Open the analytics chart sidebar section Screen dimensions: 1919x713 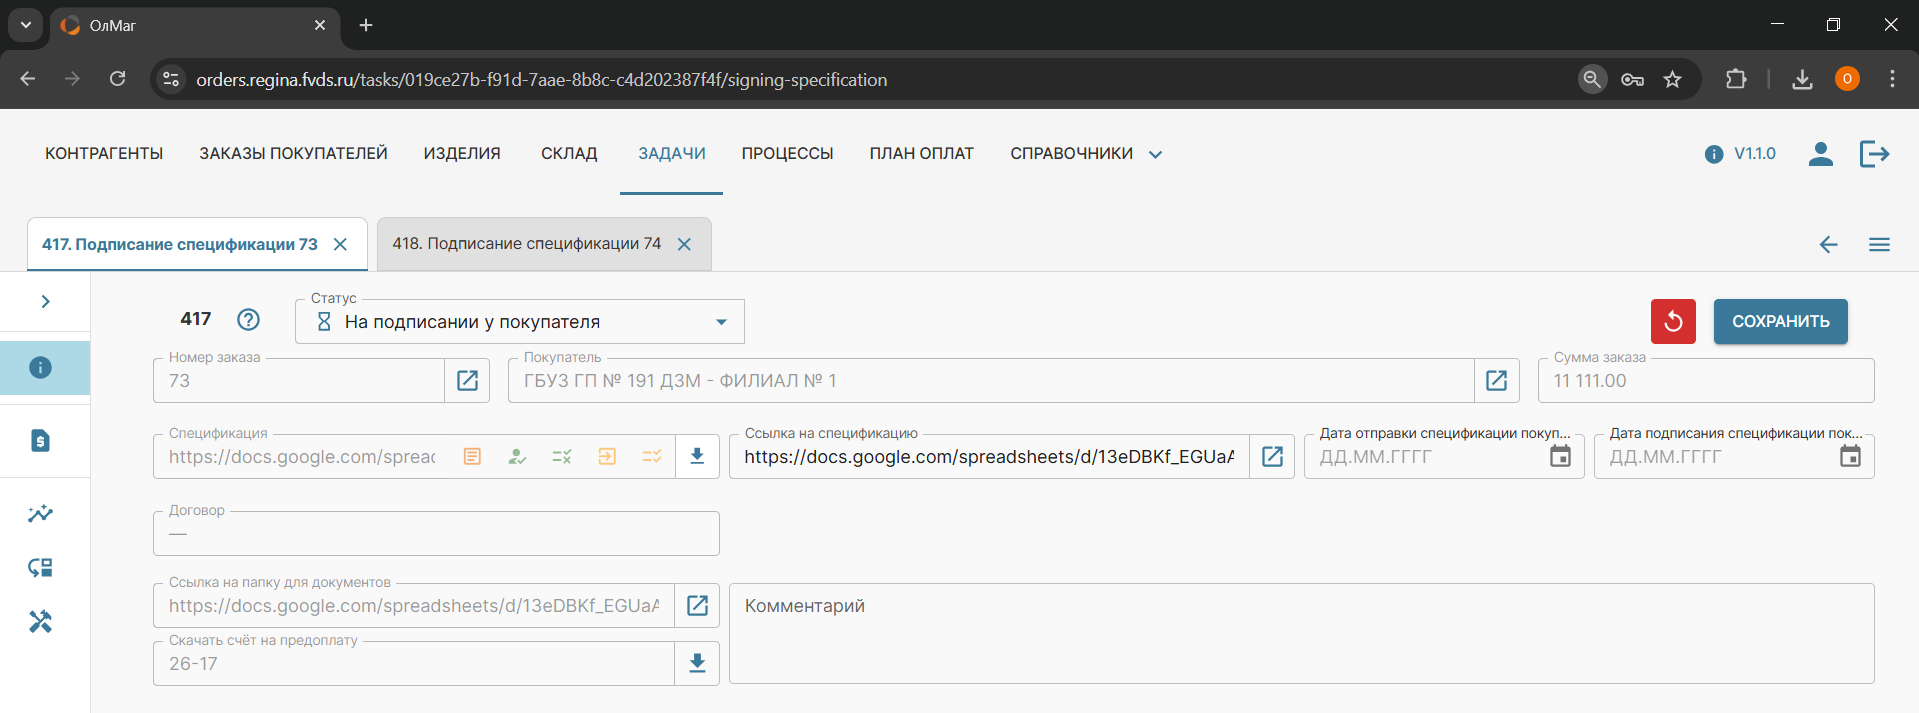coord(40,514)
